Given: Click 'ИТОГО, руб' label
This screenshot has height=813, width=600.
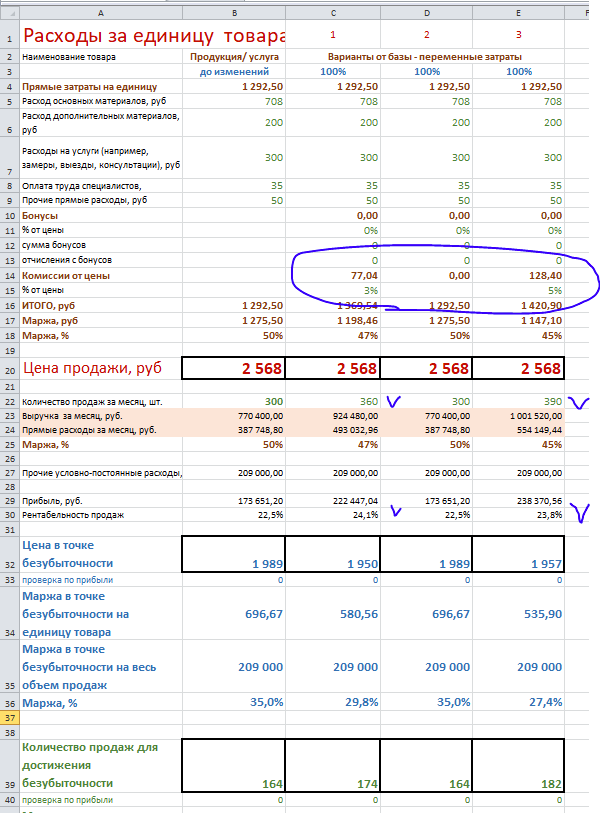Looking at the screenshot, I should (49, 306).
